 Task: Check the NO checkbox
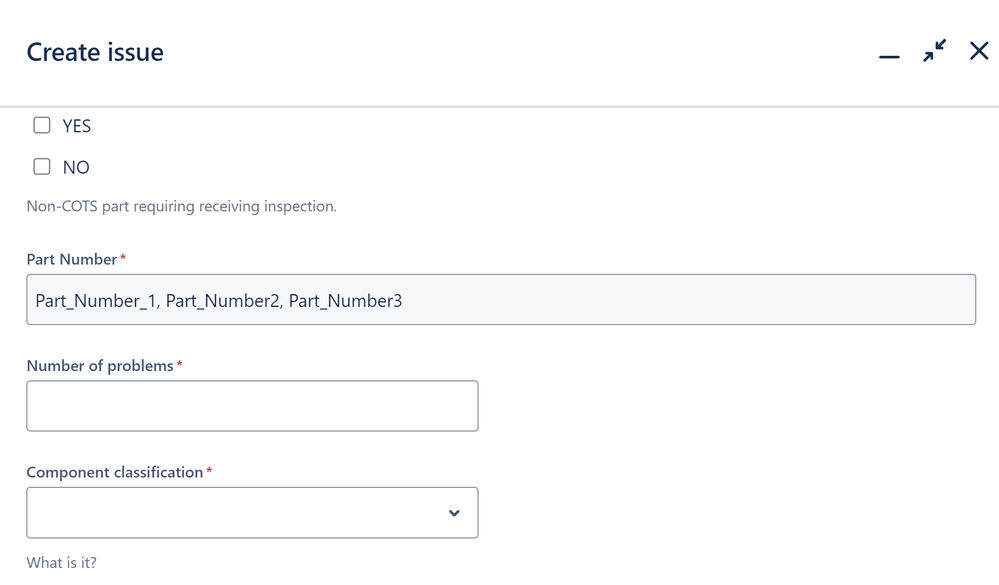(x=42, y=167)
